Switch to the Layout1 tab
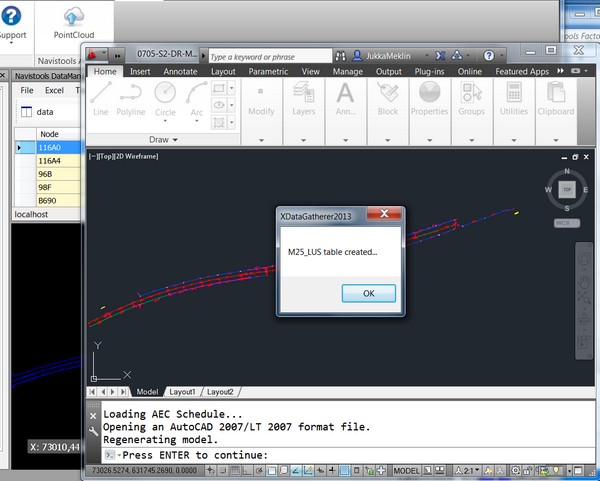 tap(181, 392)
